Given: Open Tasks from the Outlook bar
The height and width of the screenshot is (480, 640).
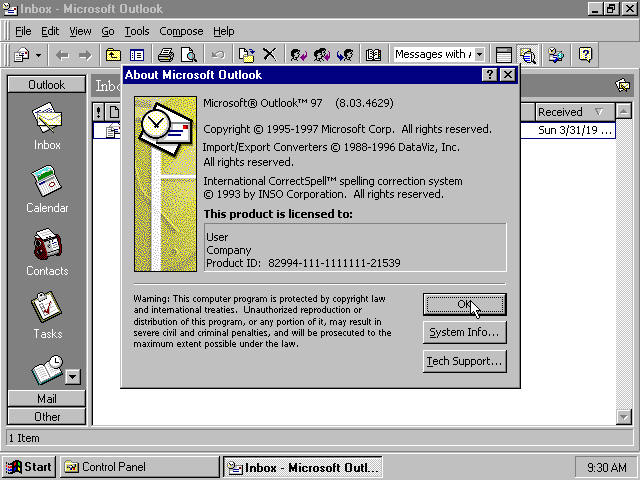Looking at the screenshot, I should tap(46, 315).
